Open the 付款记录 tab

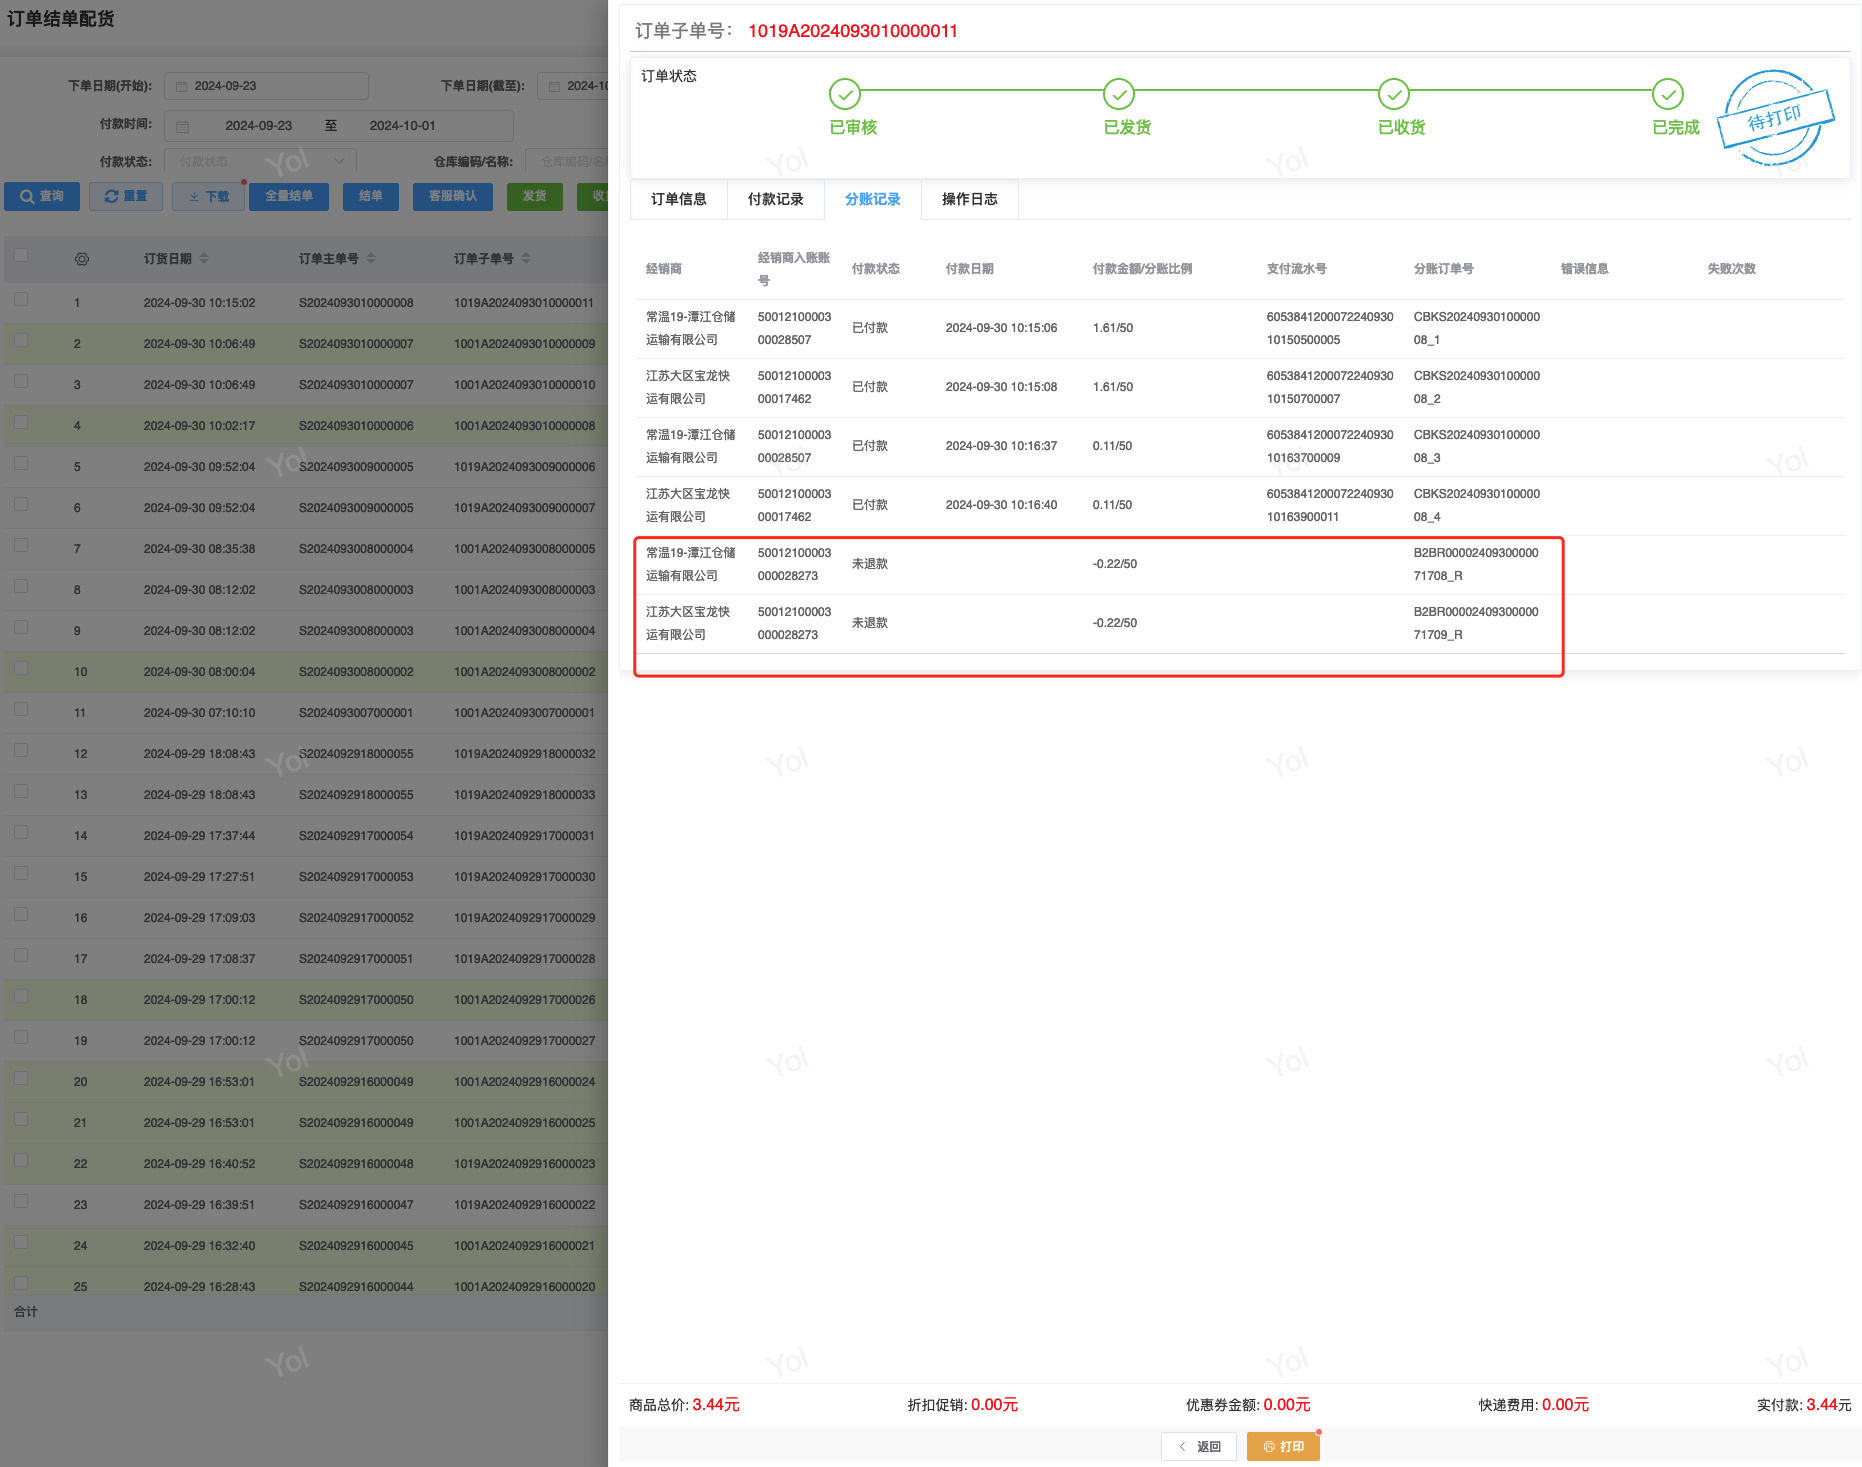point(776,199)
